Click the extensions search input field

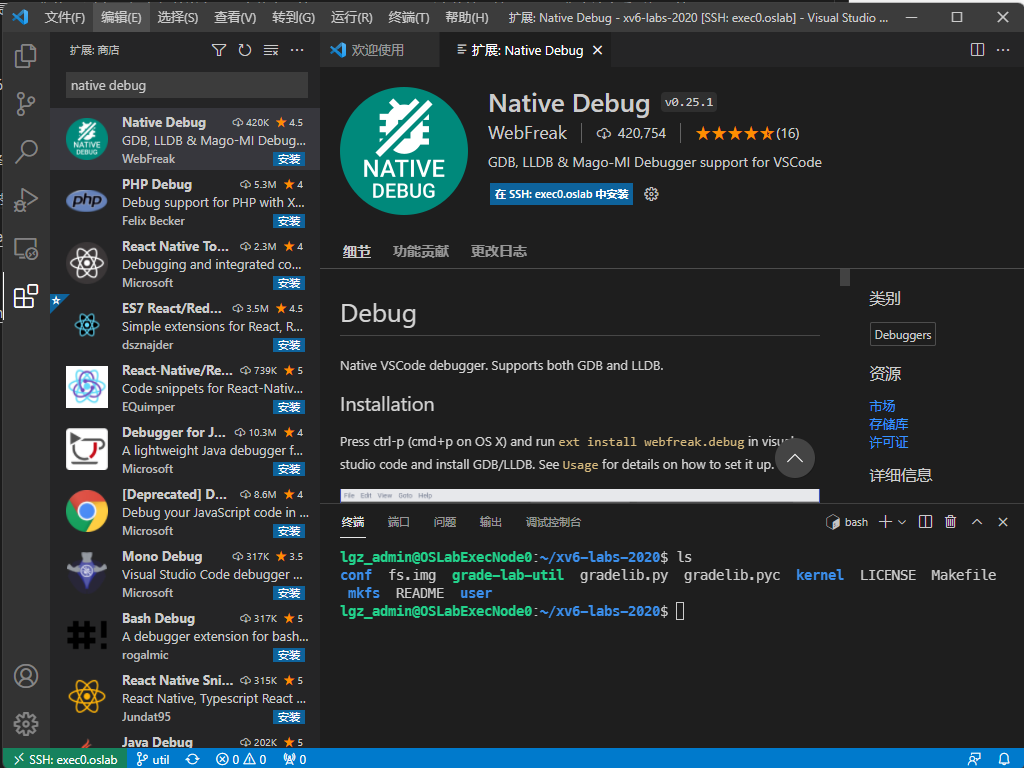(x=185, y=85)
